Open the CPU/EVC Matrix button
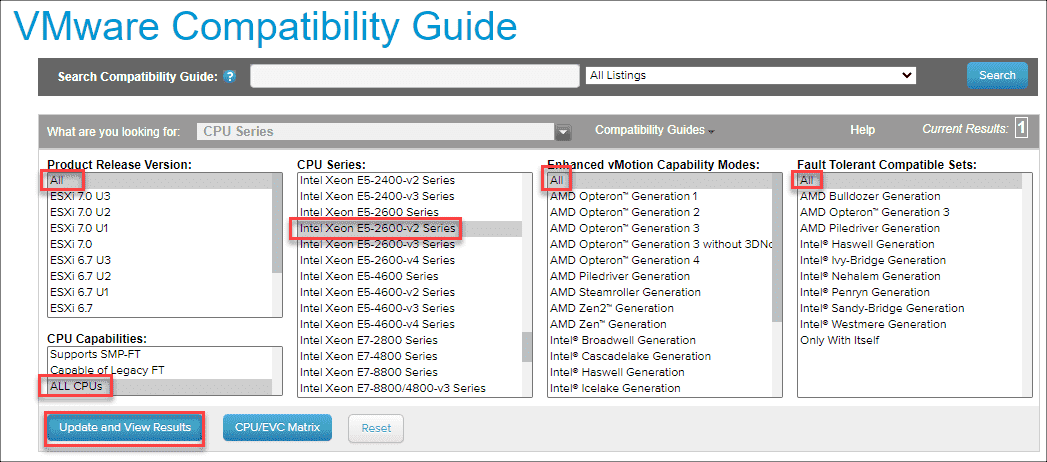Image resolution: width=1047 pixels, height=462 pixels. pos(277,427)
